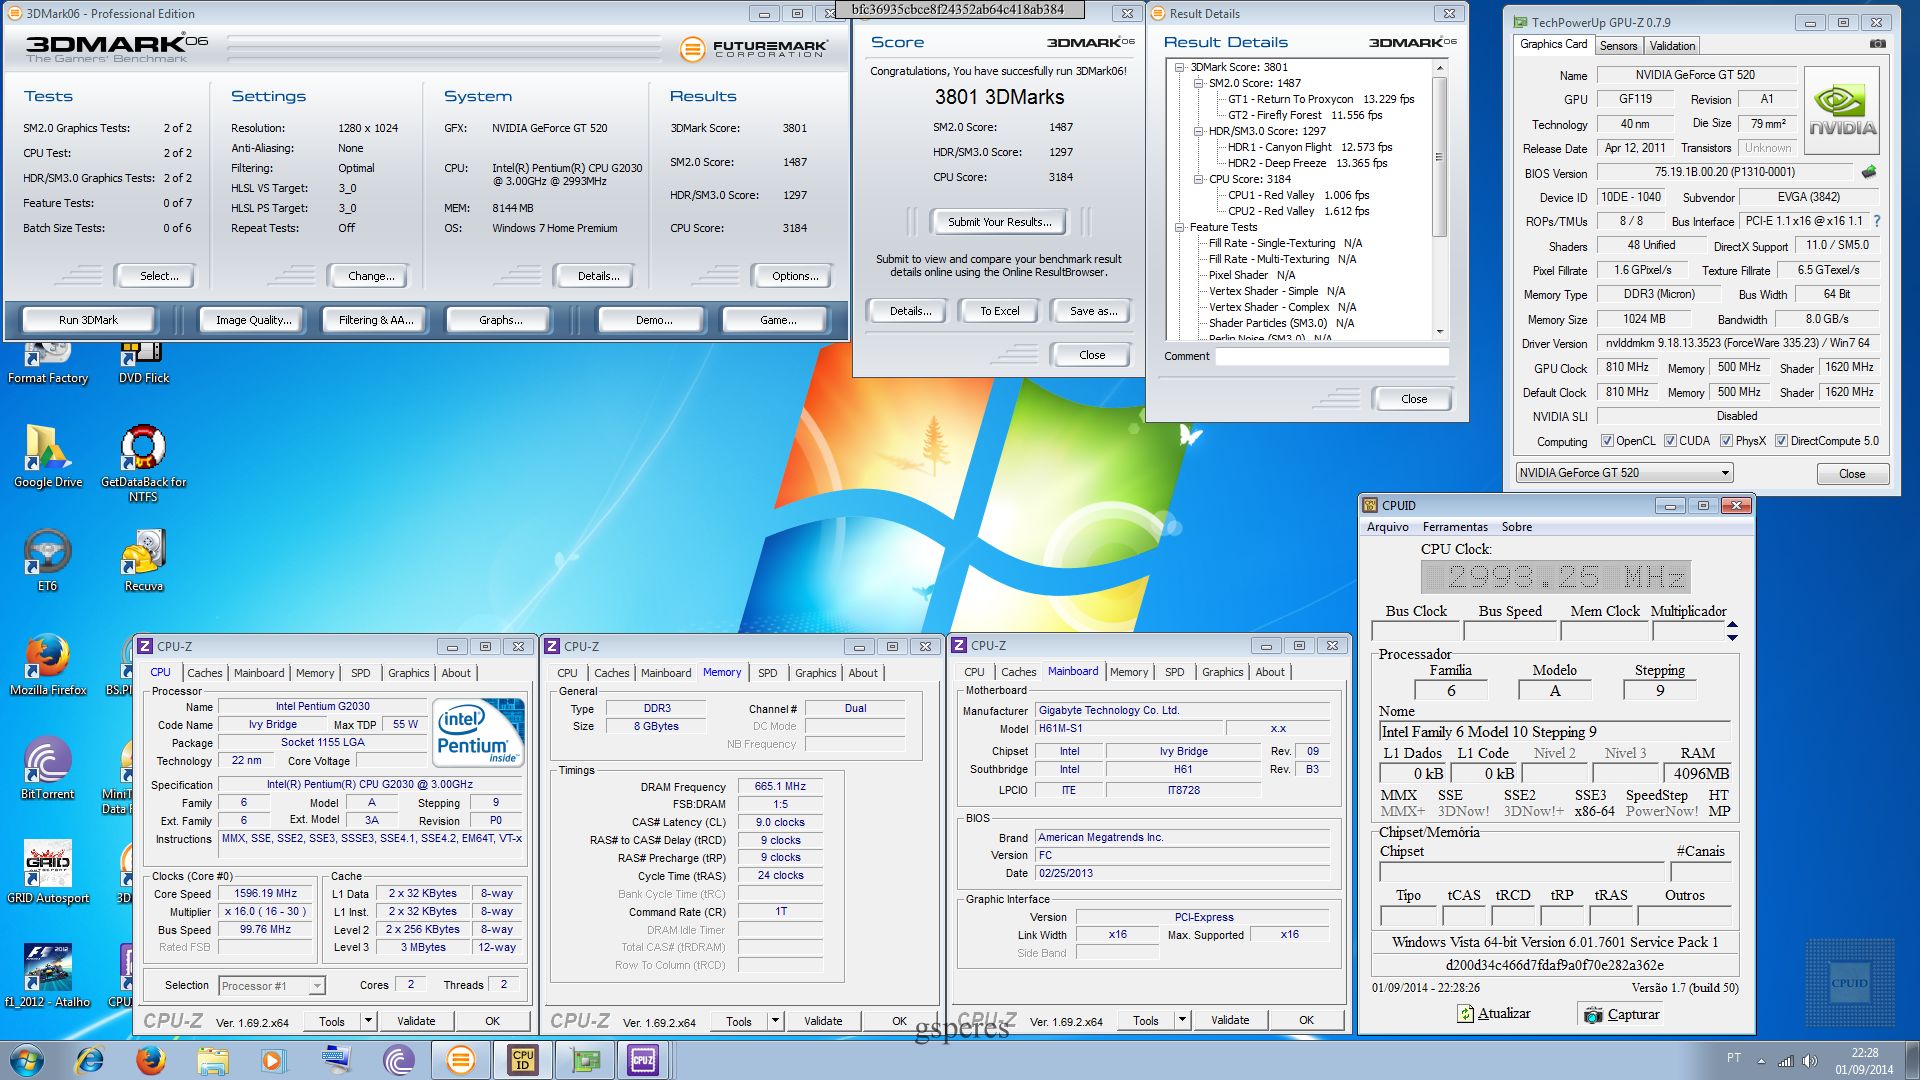Click the network signal tray icon
Viewport: 1920px width, 1080px height.
click(1785, 1060)
